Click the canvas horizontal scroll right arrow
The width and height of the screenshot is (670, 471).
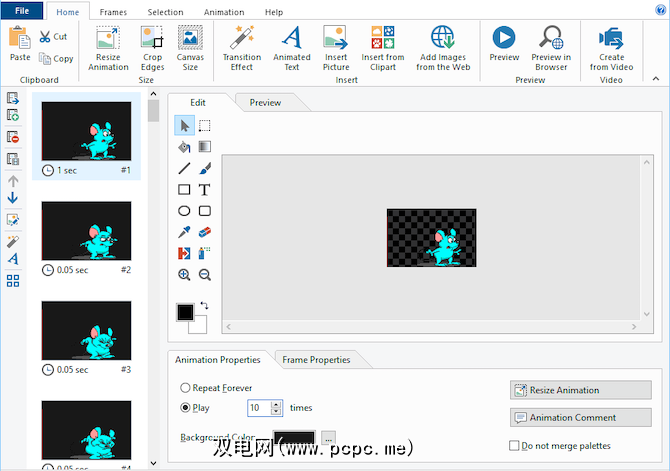tap(634, 327)
